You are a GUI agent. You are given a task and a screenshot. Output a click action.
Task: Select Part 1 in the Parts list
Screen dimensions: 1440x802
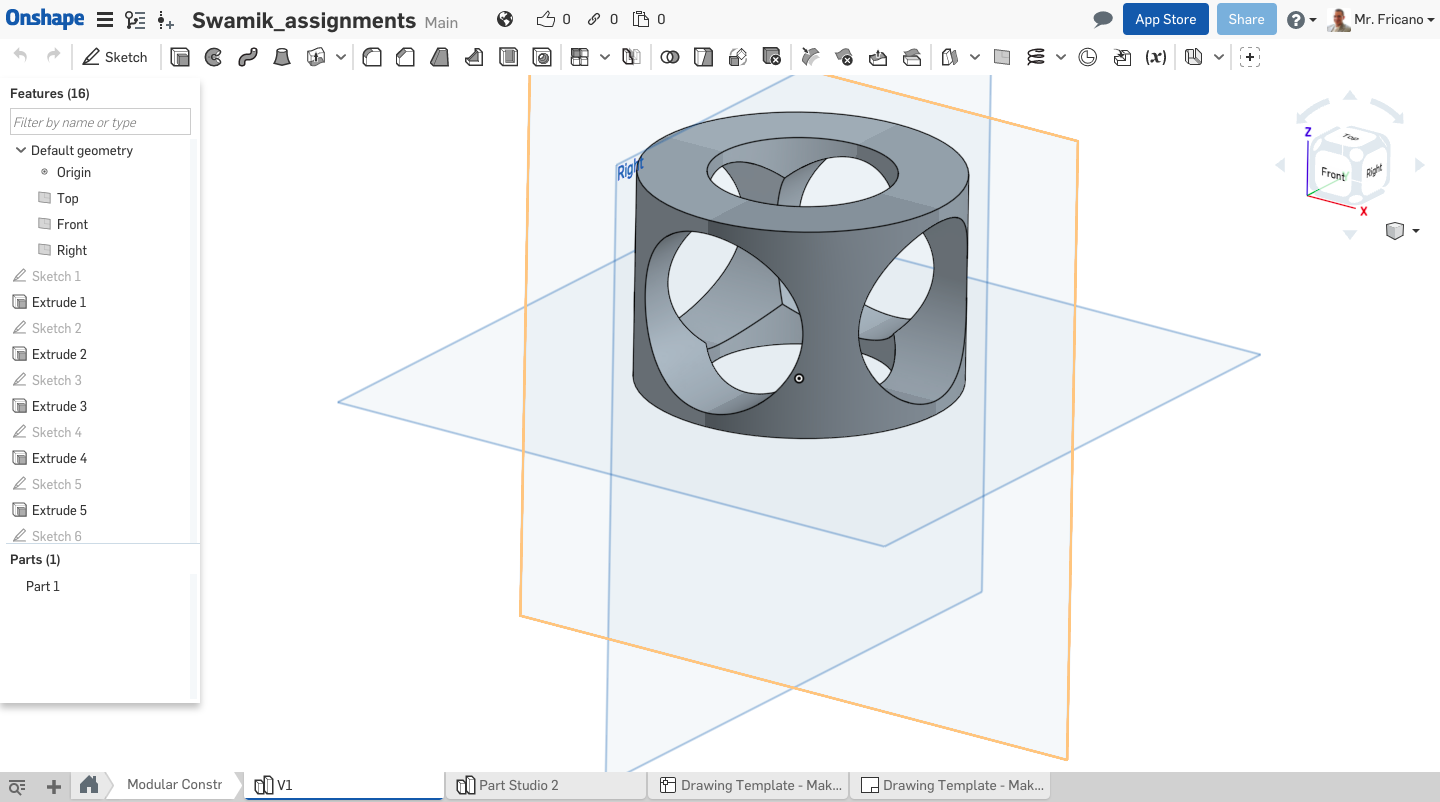(43, 586)
